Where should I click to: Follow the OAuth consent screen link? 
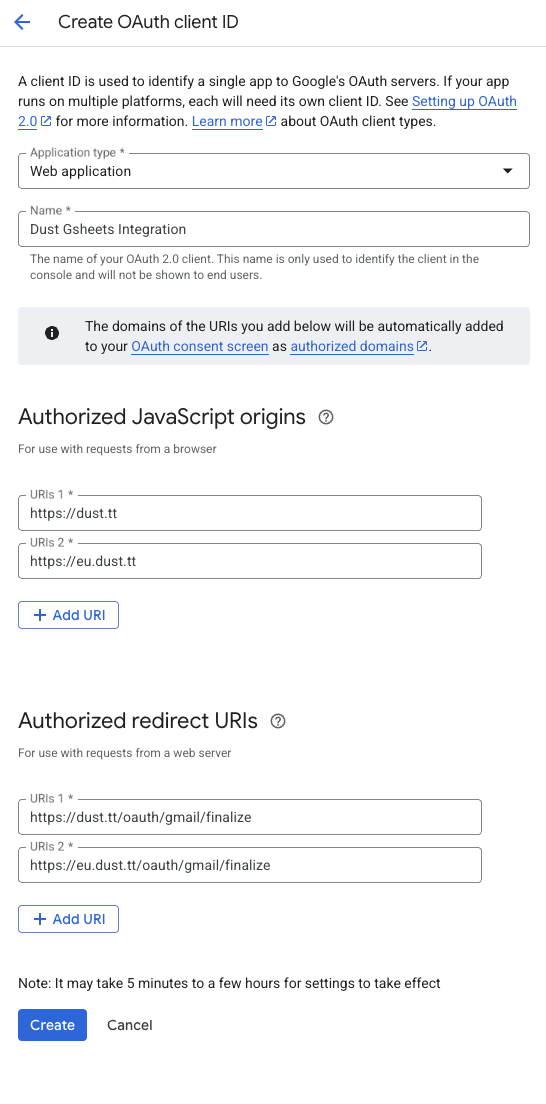[x=199, y=346]
